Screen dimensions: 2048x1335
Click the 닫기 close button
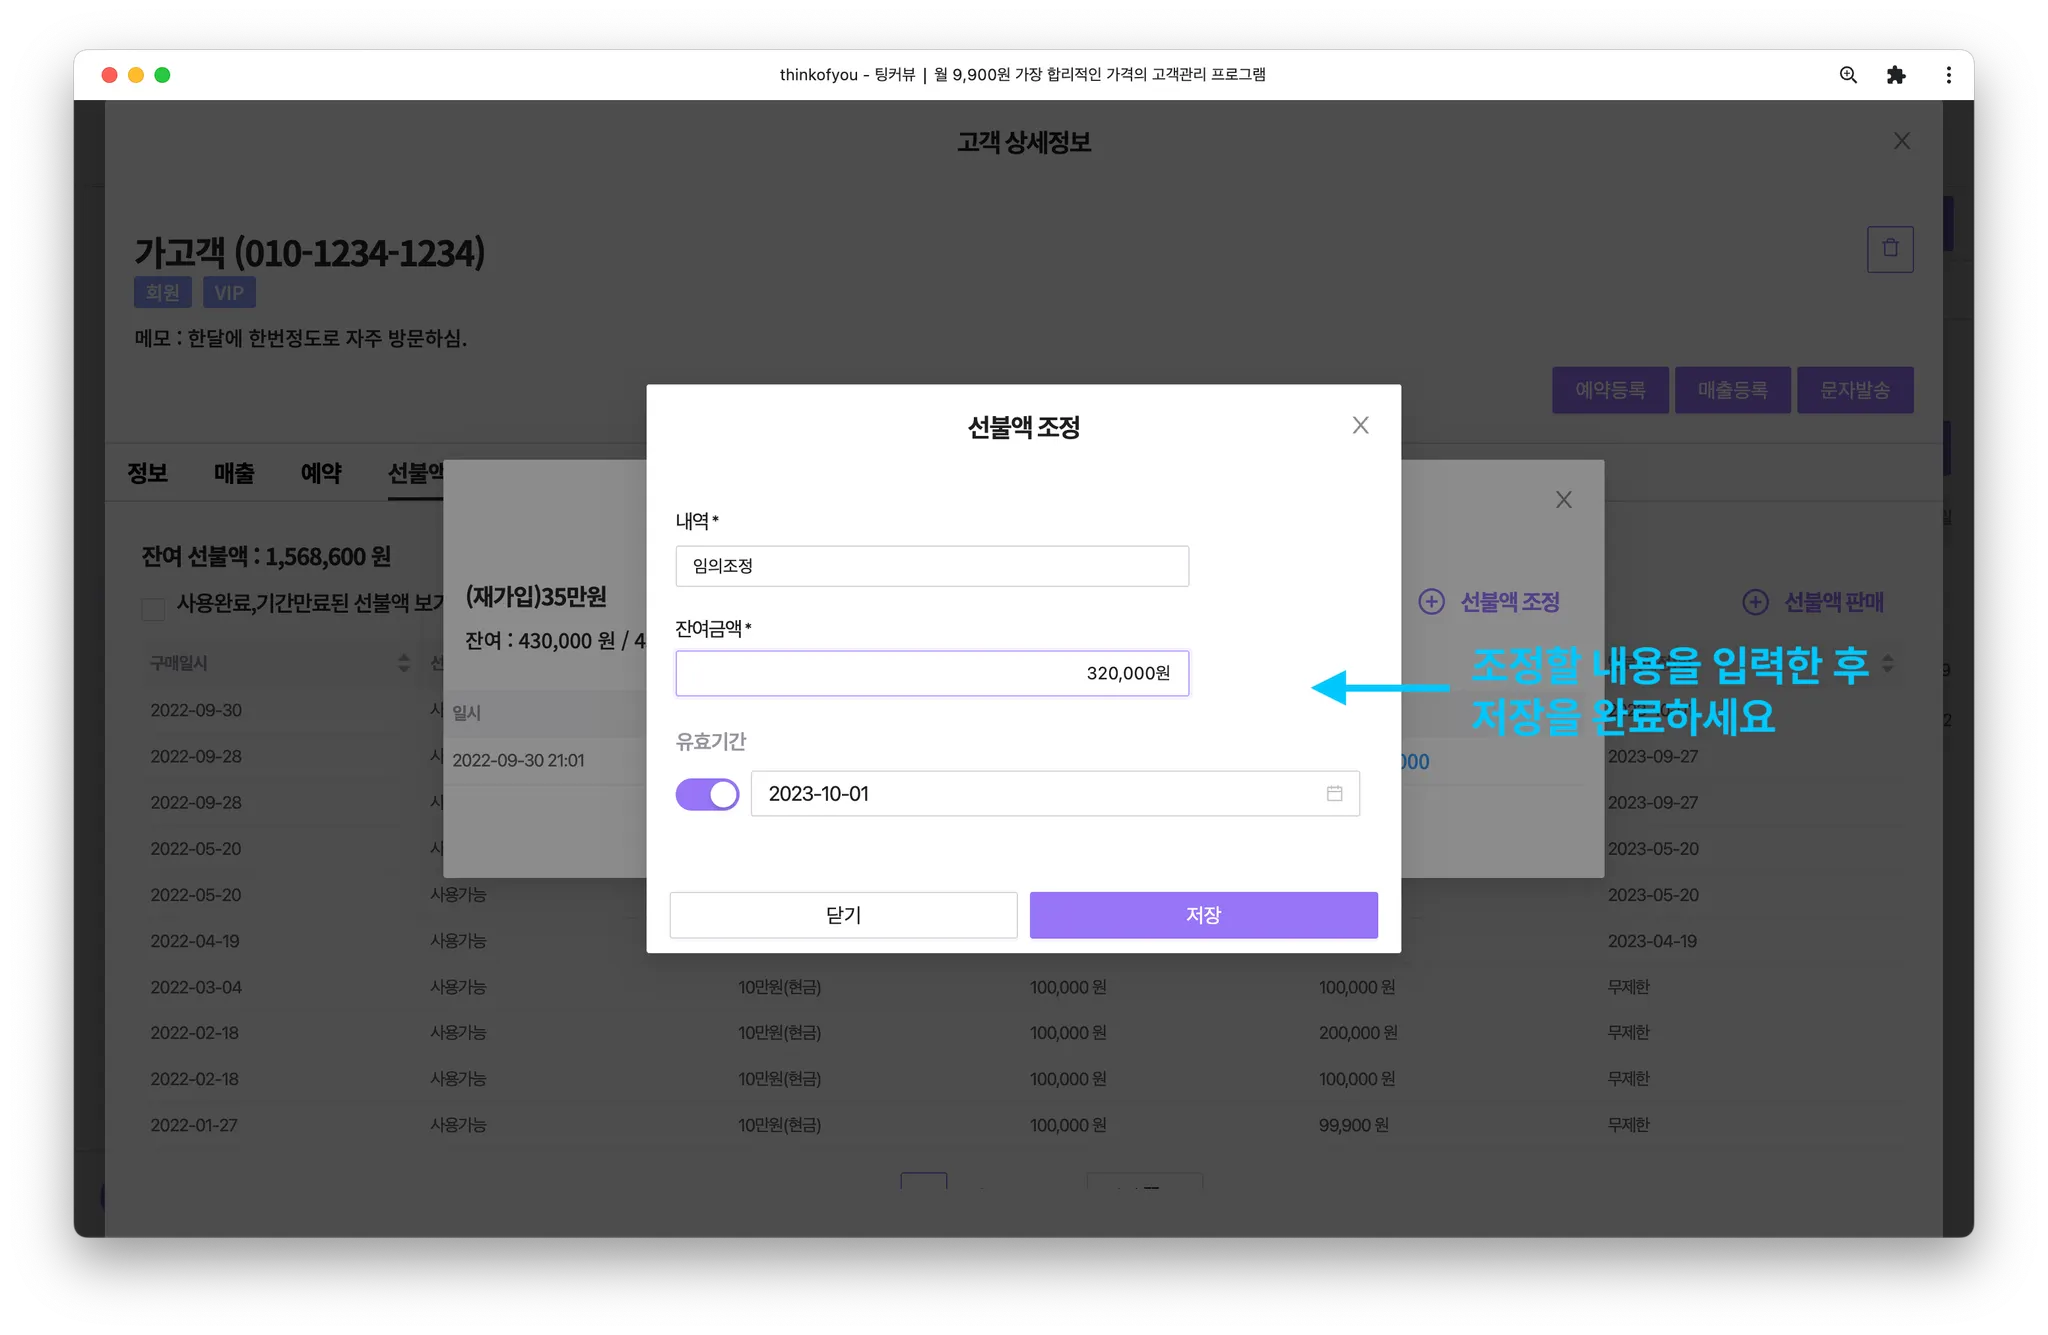pyautogui.click(x=843, y=915)
